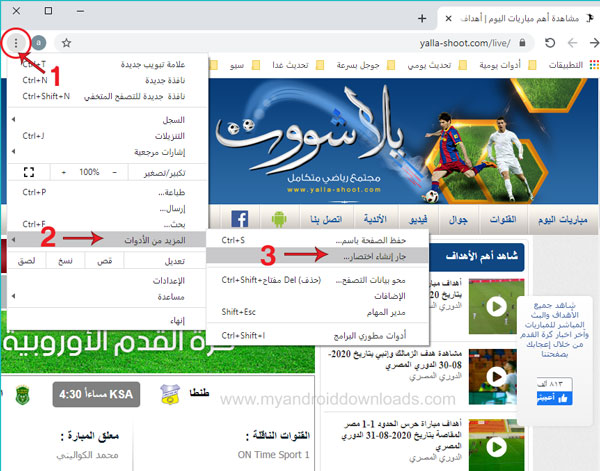600x471 pixels.
Task: Open أدوات مطوري البرامج in submenu
Action: click(317, 336)
